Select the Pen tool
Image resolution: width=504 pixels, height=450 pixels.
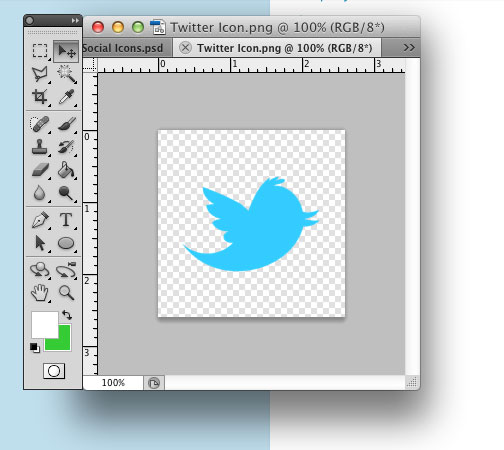click(x=40, y=220)
